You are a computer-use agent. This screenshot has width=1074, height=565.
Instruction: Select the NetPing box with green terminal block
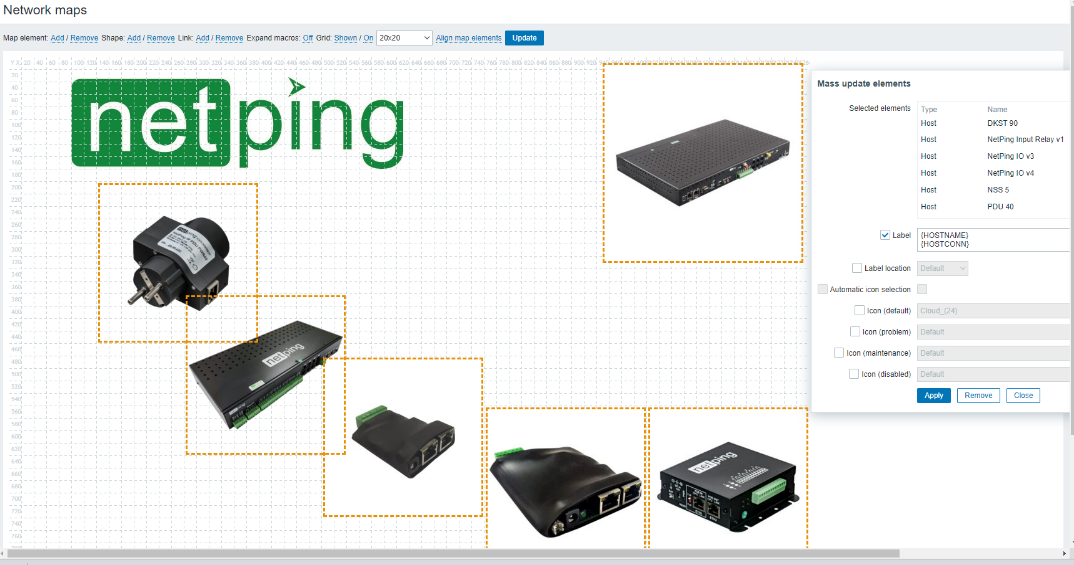[727, 479]
